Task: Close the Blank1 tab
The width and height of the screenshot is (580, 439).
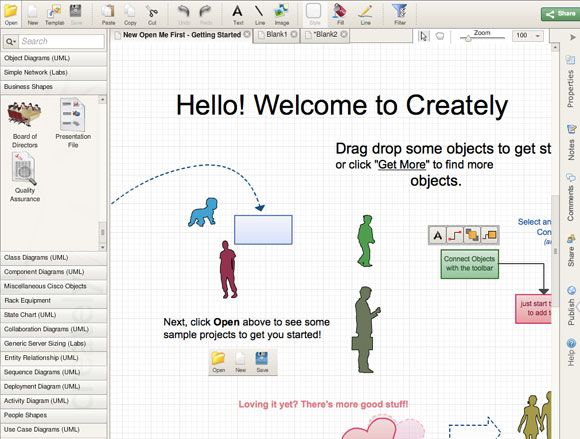Action: [294, 34]
